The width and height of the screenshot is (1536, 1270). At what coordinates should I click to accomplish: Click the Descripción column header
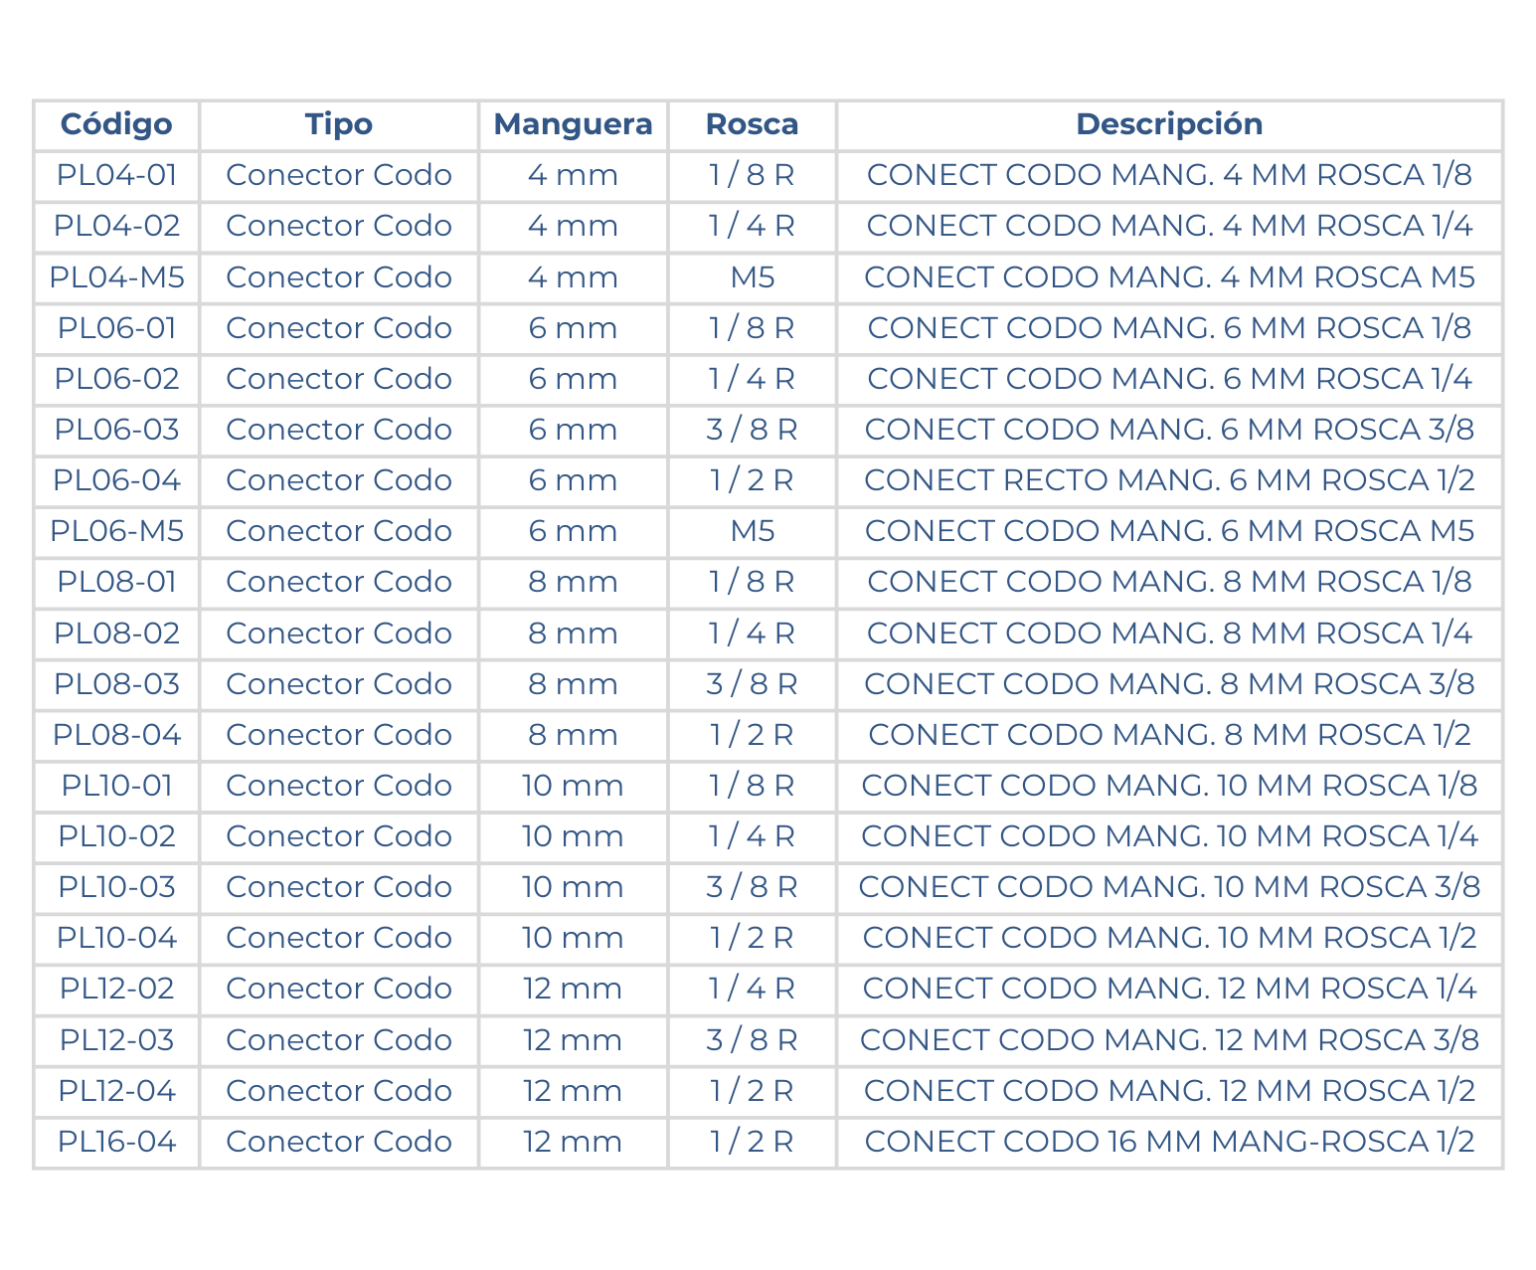point(1169,124)
